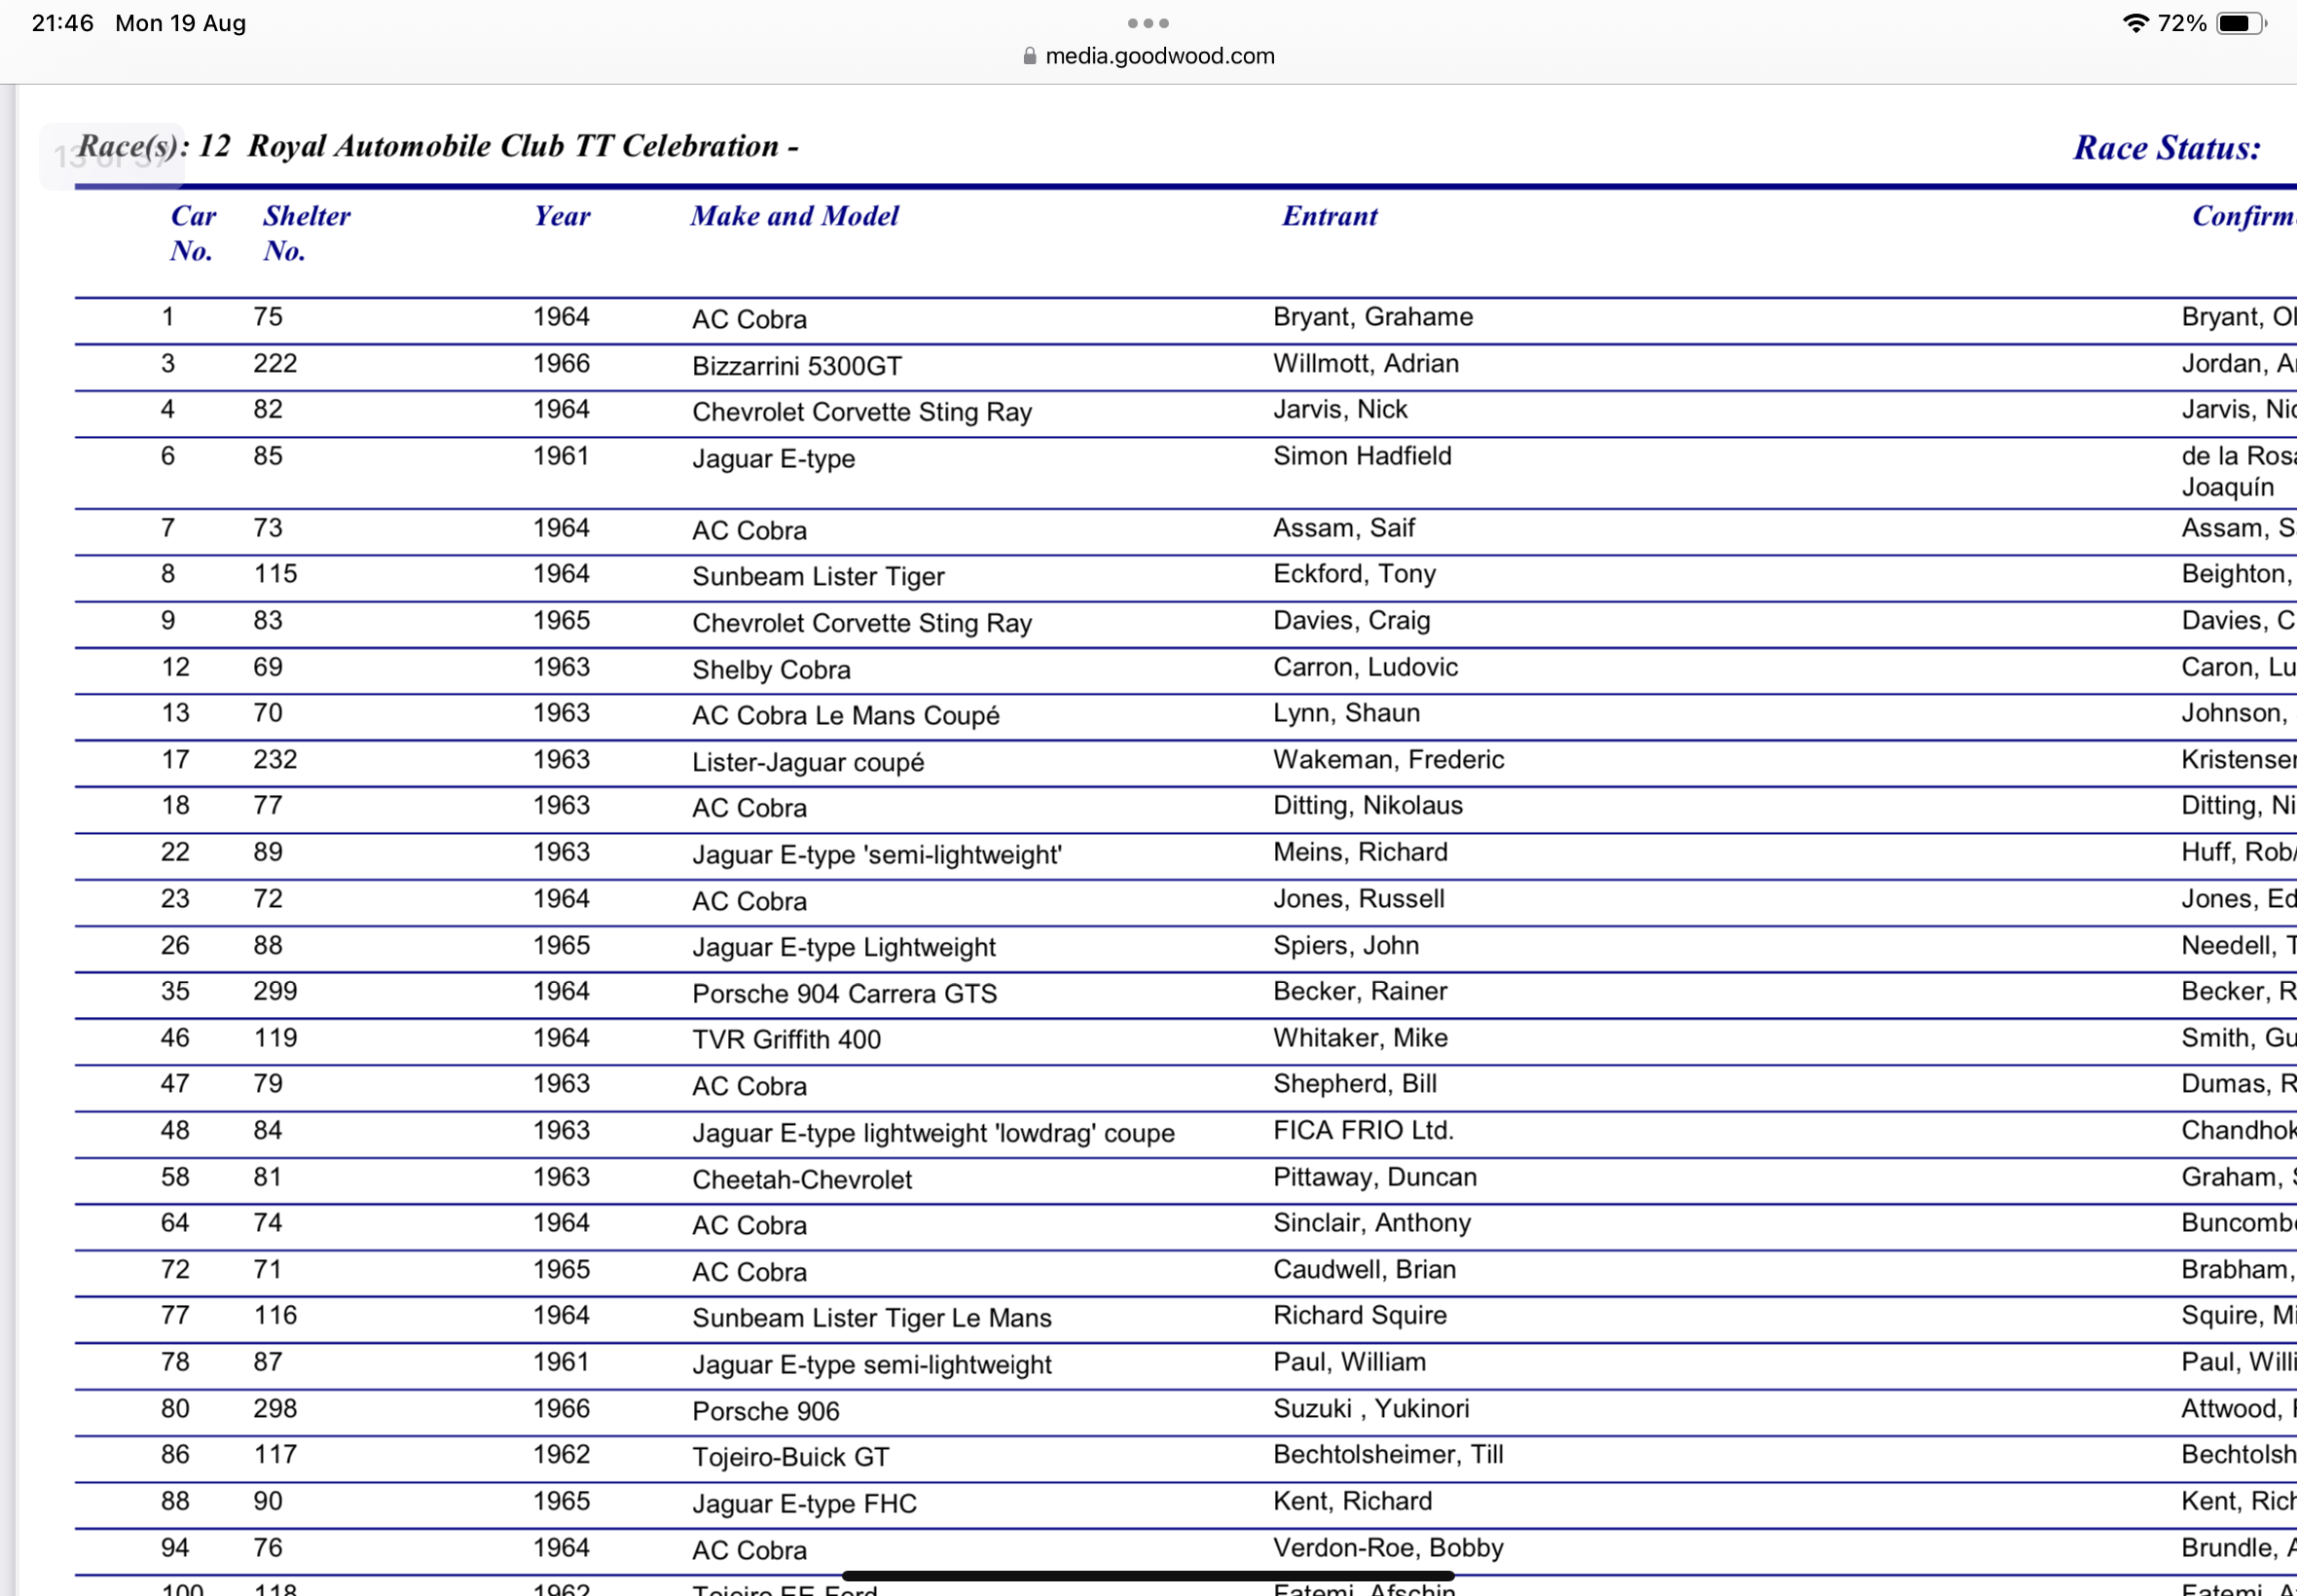Tap the battery status icon
2297x1596 pixels.
pos(2240,23)
